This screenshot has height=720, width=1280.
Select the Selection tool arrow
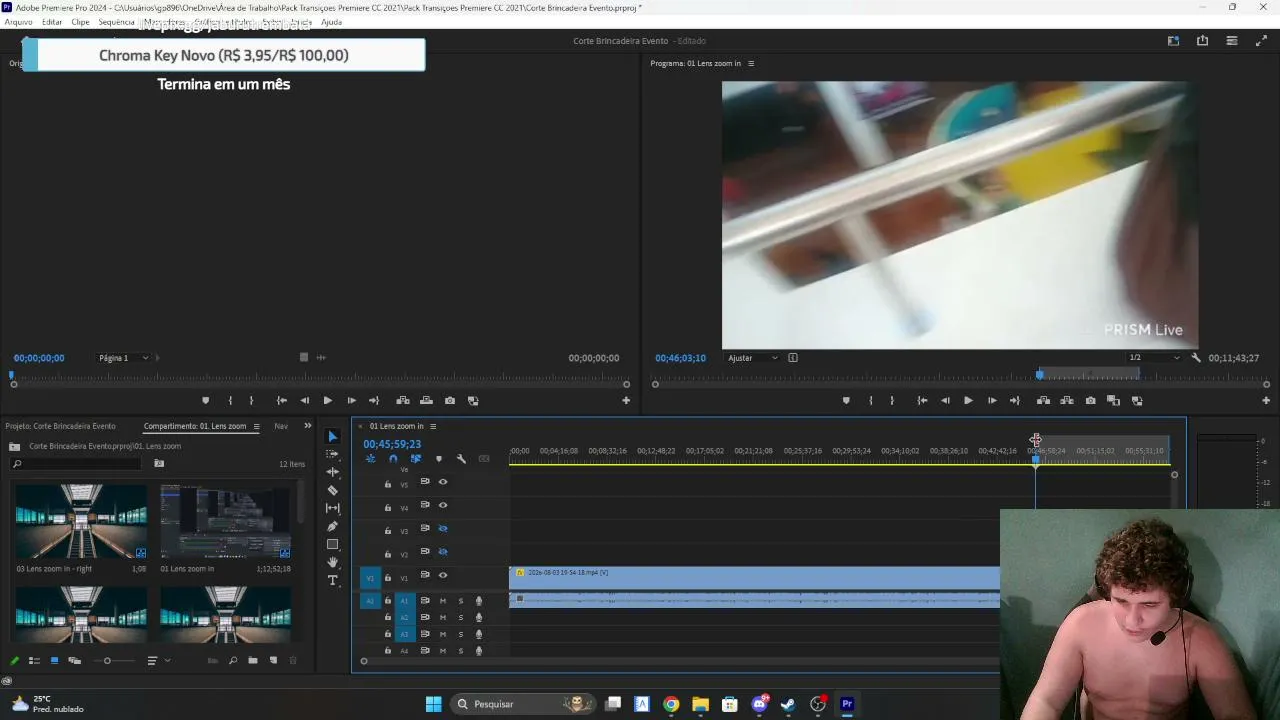(x=333, y=436)
